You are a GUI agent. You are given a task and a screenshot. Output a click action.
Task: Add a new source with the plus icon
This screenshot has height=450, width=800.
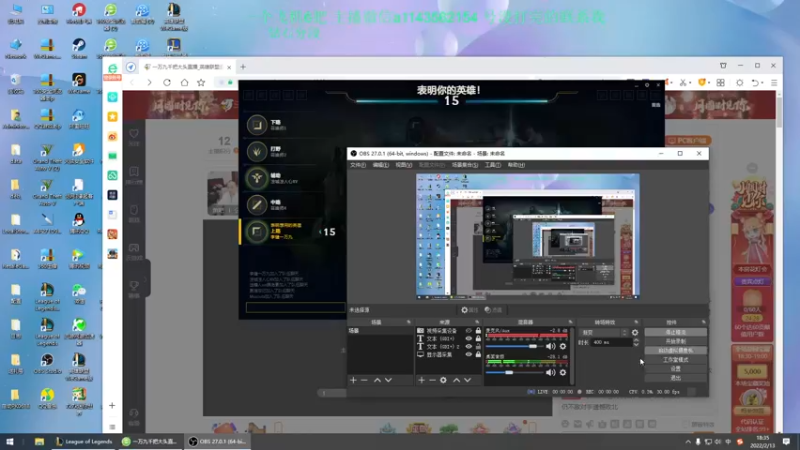click(421, 380)
